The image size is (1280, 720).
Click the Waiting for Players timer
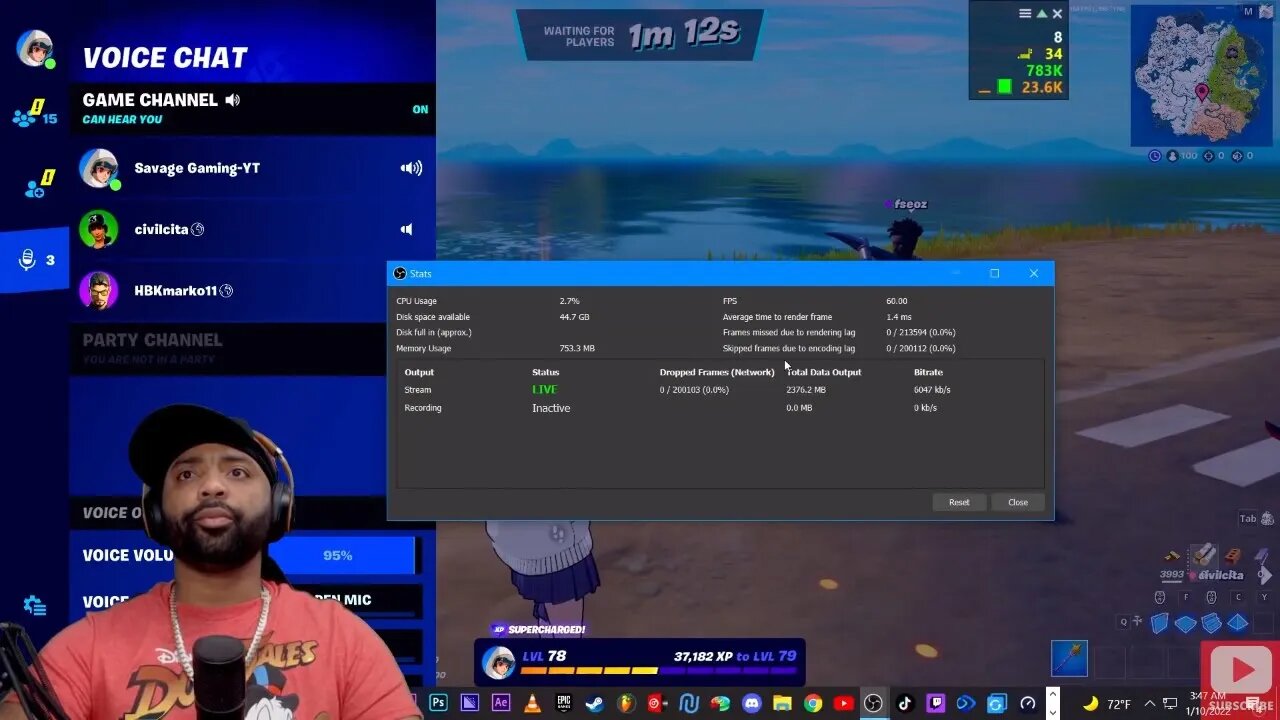(640, 34)
